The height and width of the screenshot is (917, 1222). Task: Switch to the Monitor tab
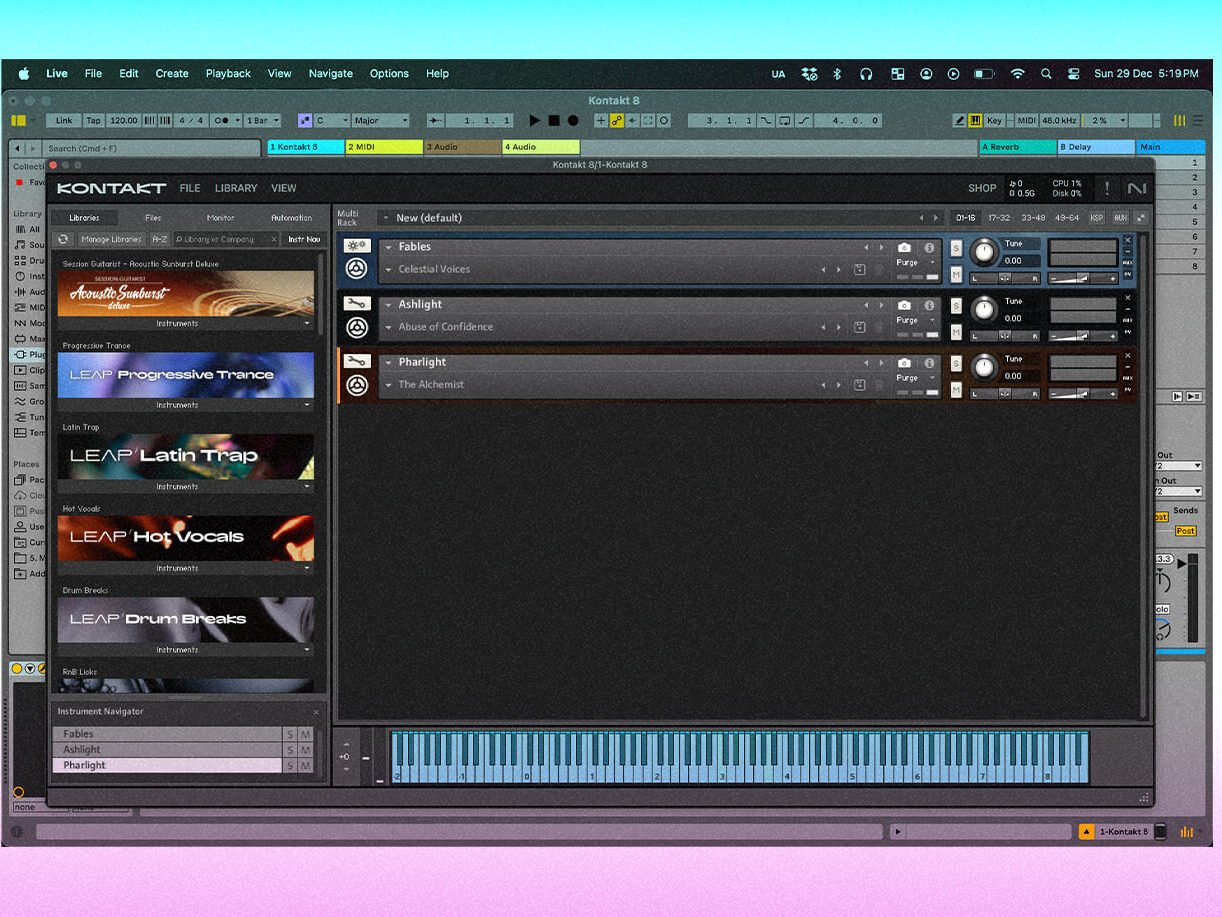tap(220, 218)
